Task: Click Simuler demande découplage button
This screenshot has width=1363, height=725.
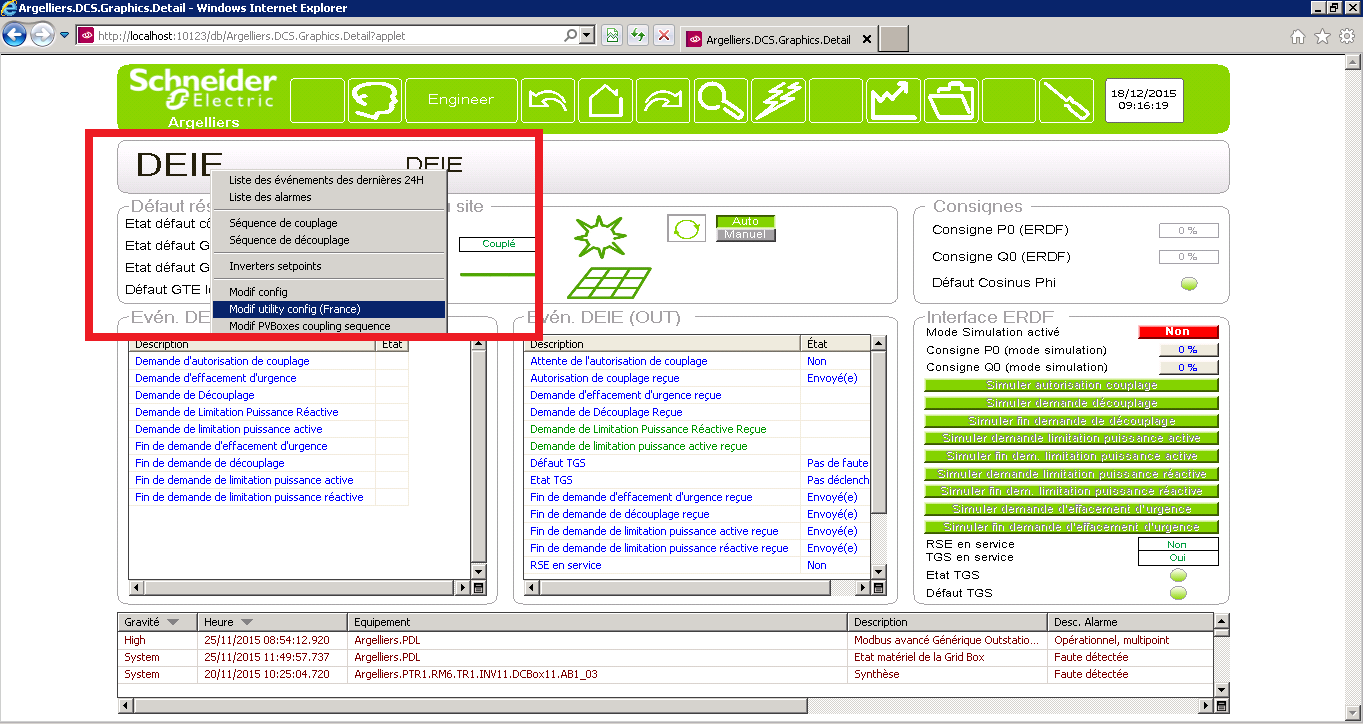Action: [1071, 403]
